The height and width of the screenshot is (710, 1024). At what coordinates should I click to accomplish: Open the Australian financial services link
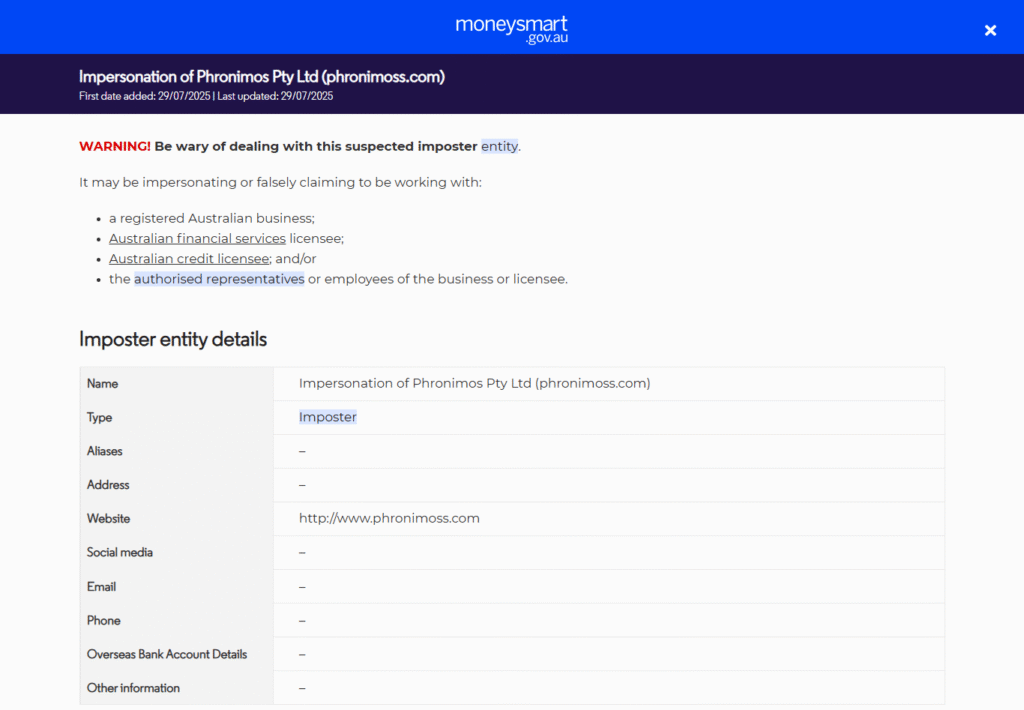pos(197,238)
